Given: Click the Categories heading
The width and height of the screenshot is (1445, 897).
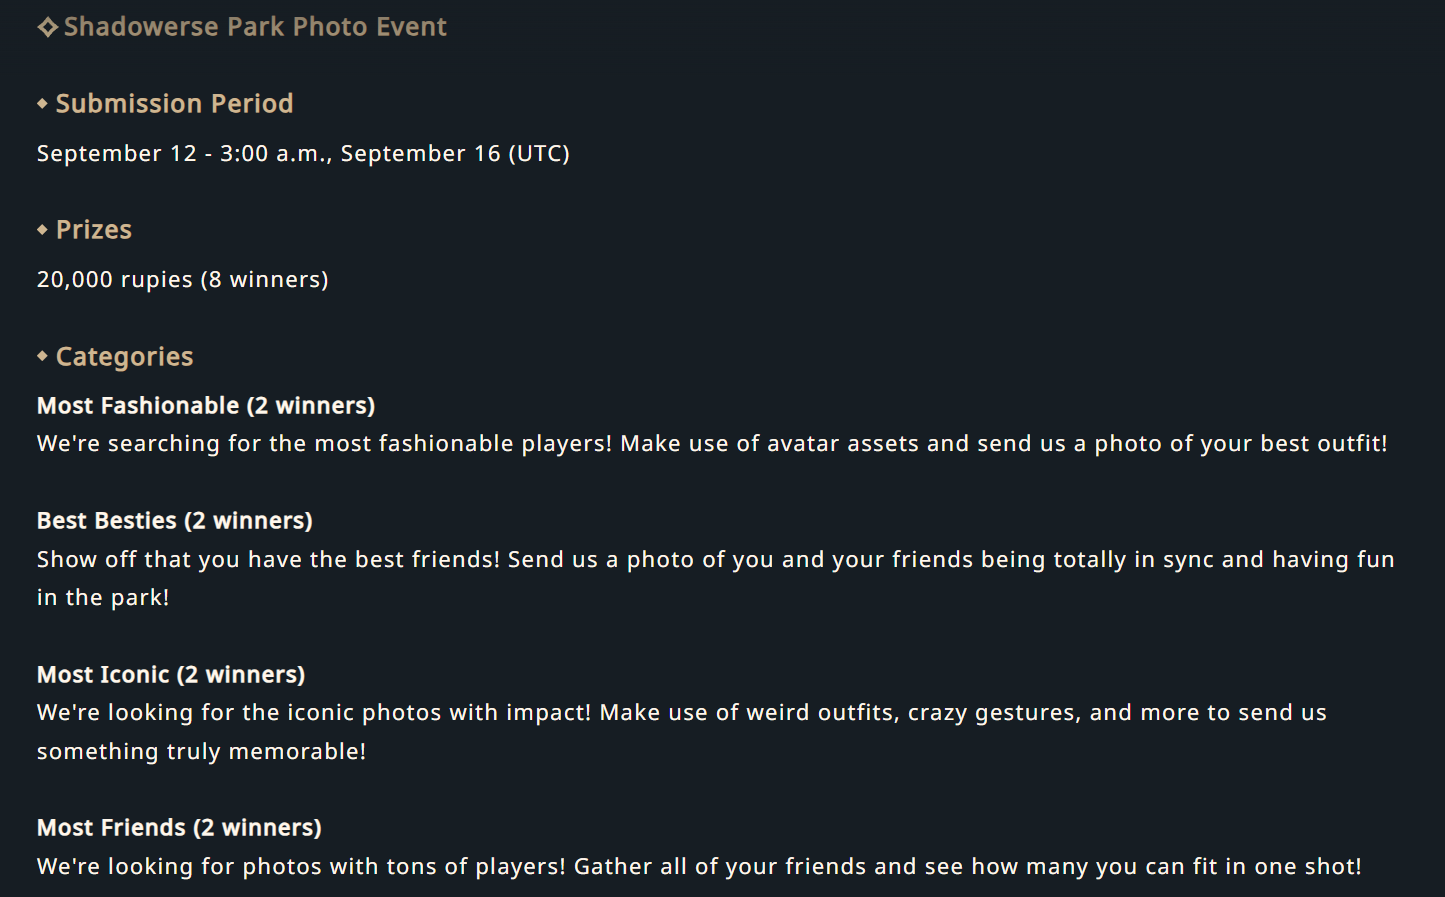Looking at the screenshot, I should coord(124,356).
